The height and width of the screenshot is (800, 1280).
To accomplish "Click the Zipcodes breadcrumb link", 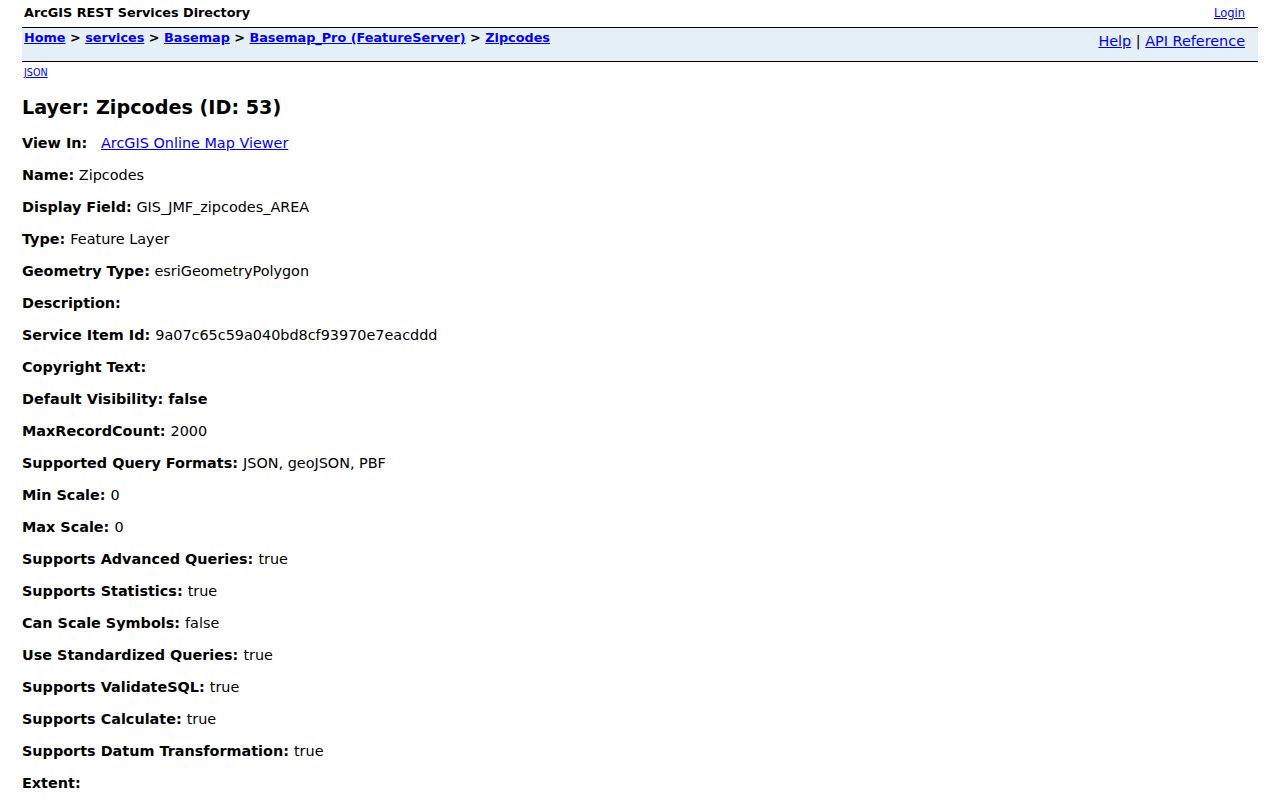I will coord(517,38).
